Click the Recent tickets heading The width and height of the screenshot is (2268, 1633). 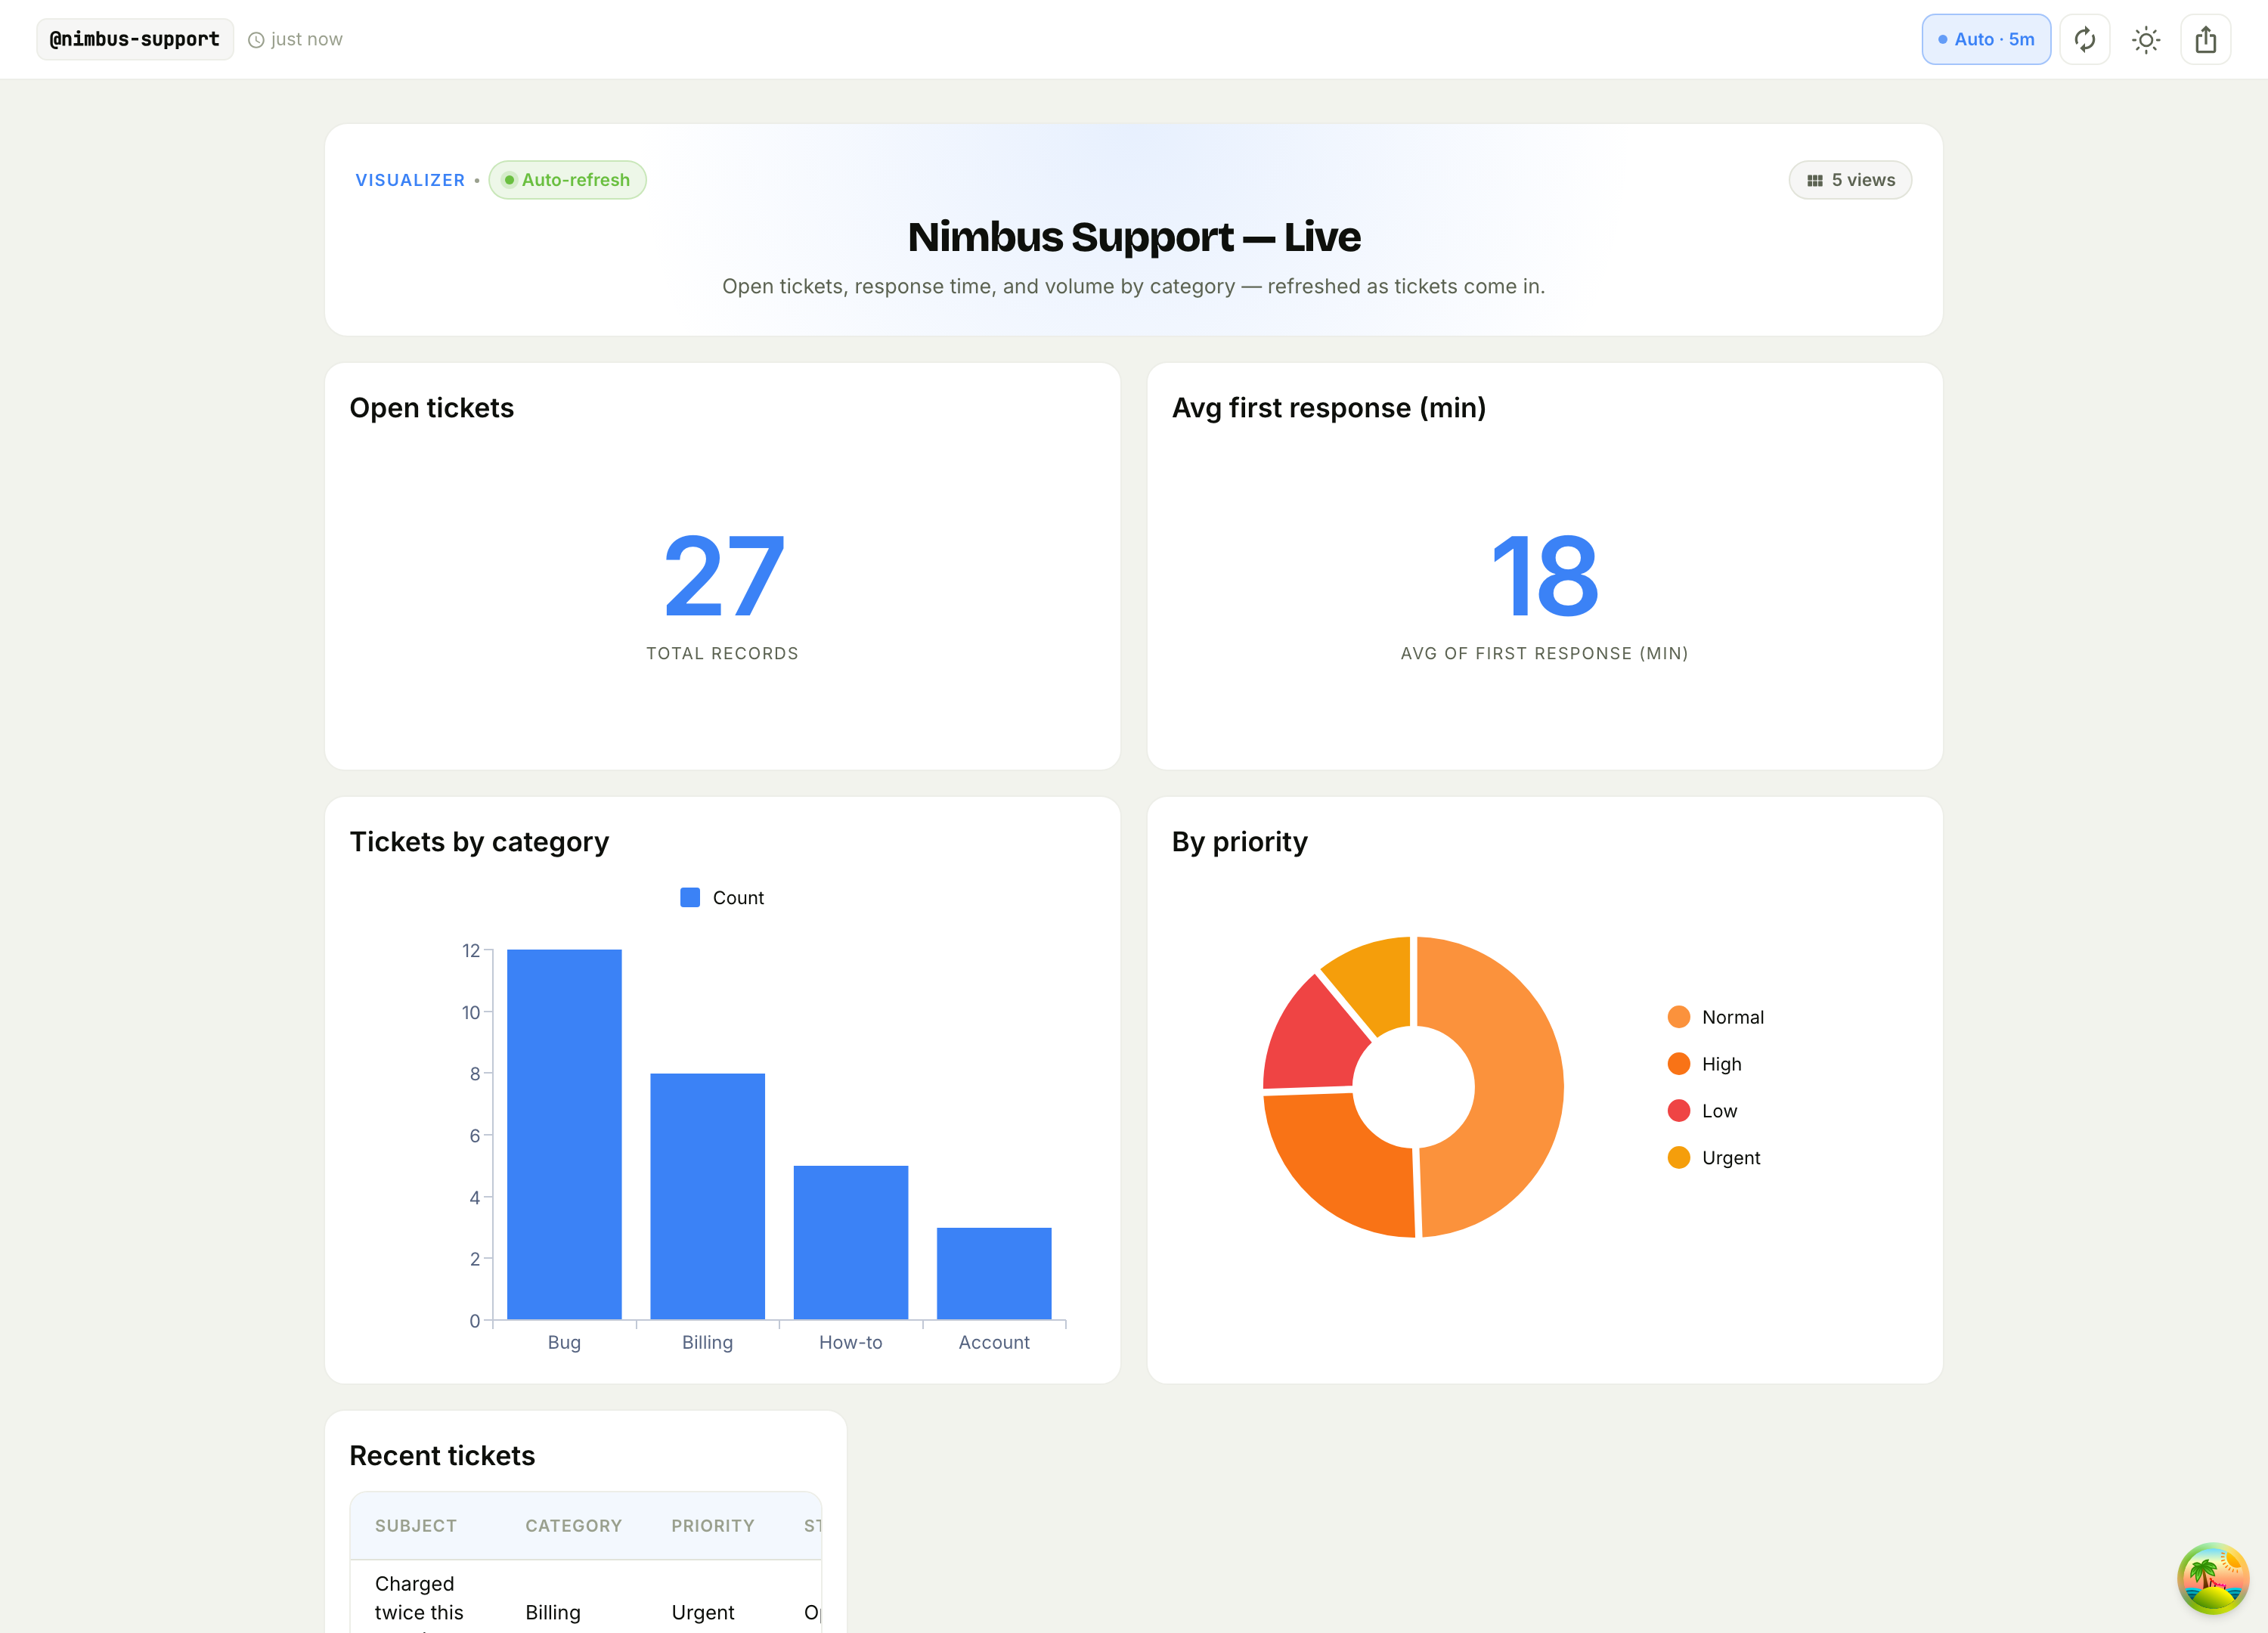coord(442,1455)
